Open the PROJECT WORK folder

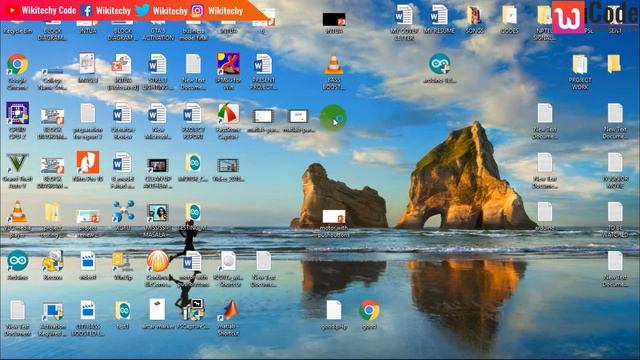click(580, 65)
